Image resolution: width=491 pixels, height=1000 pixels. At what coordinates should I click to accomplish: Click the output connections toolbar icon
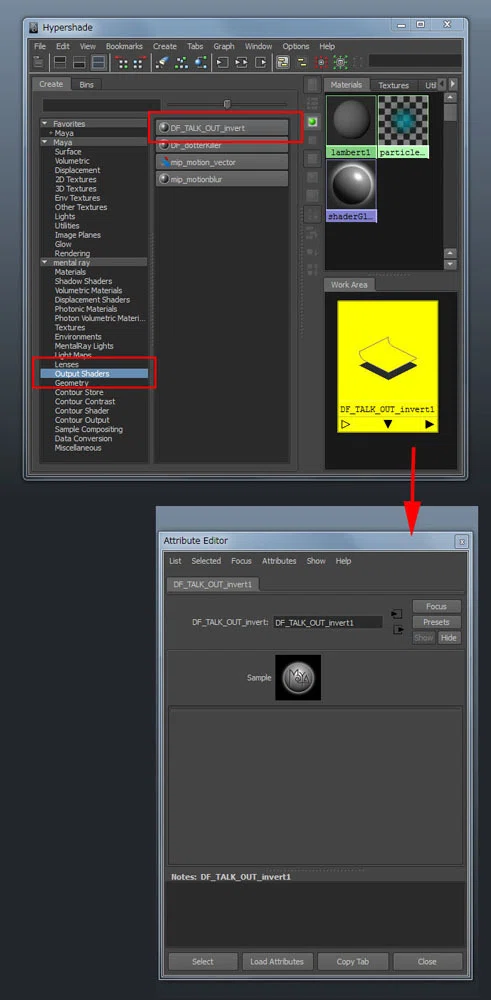click(261, 62)
